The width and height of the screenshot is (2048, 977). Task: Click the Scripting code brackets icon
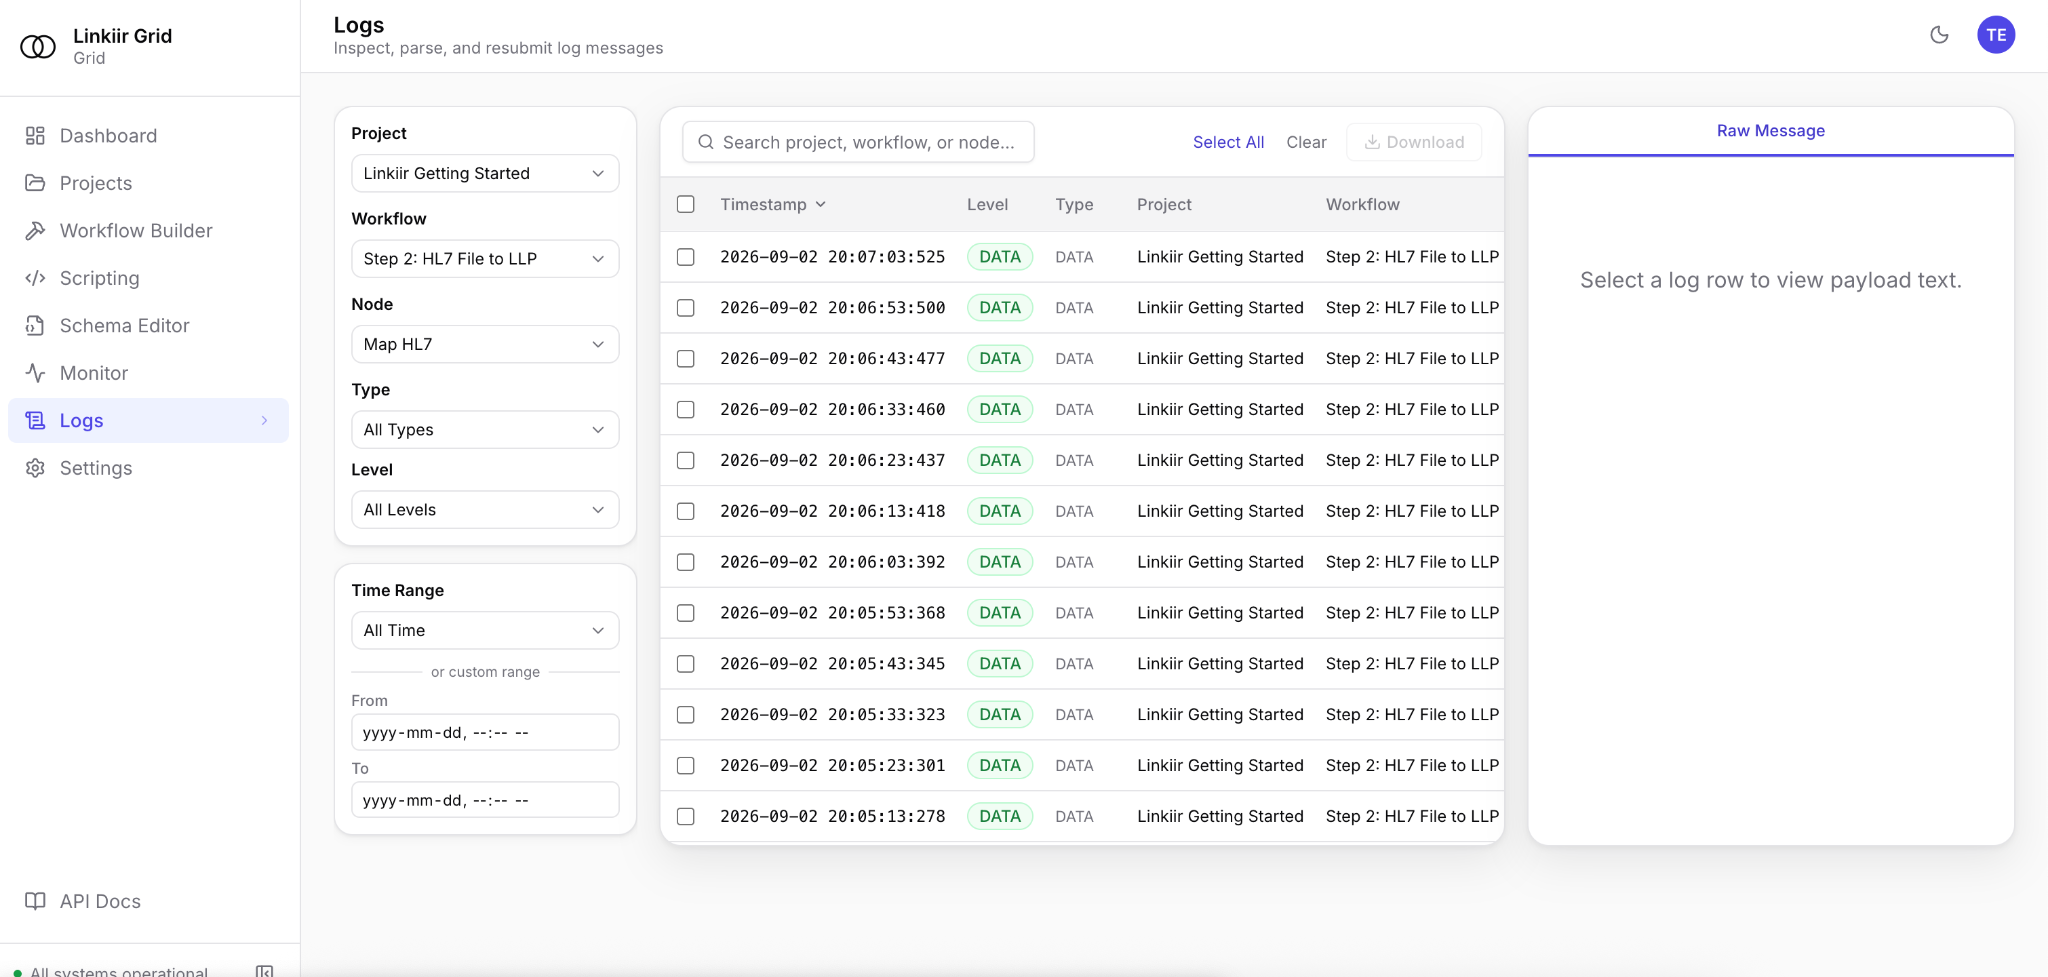[35, 278]
